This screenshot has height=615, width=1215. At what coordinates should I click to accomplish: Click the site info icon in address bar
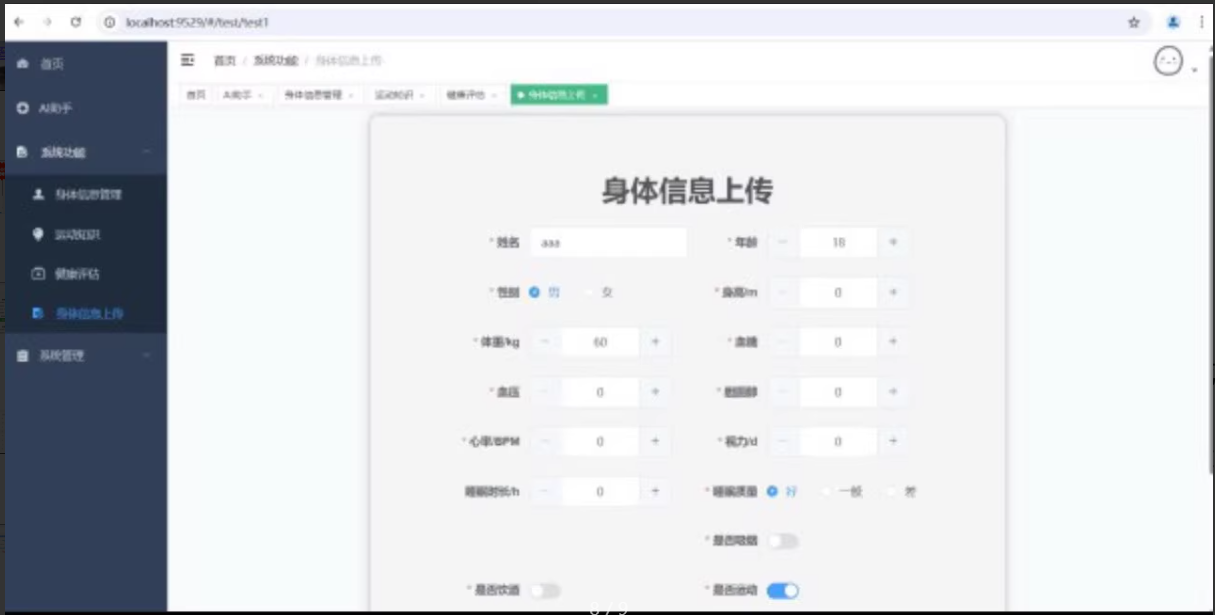pos(111,21)
